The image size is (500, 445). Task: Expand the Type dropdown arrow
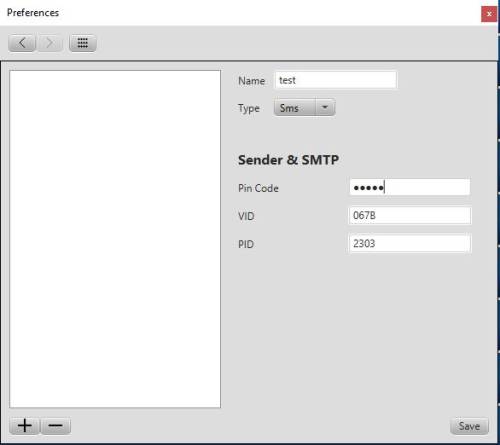tap(325, 107)
